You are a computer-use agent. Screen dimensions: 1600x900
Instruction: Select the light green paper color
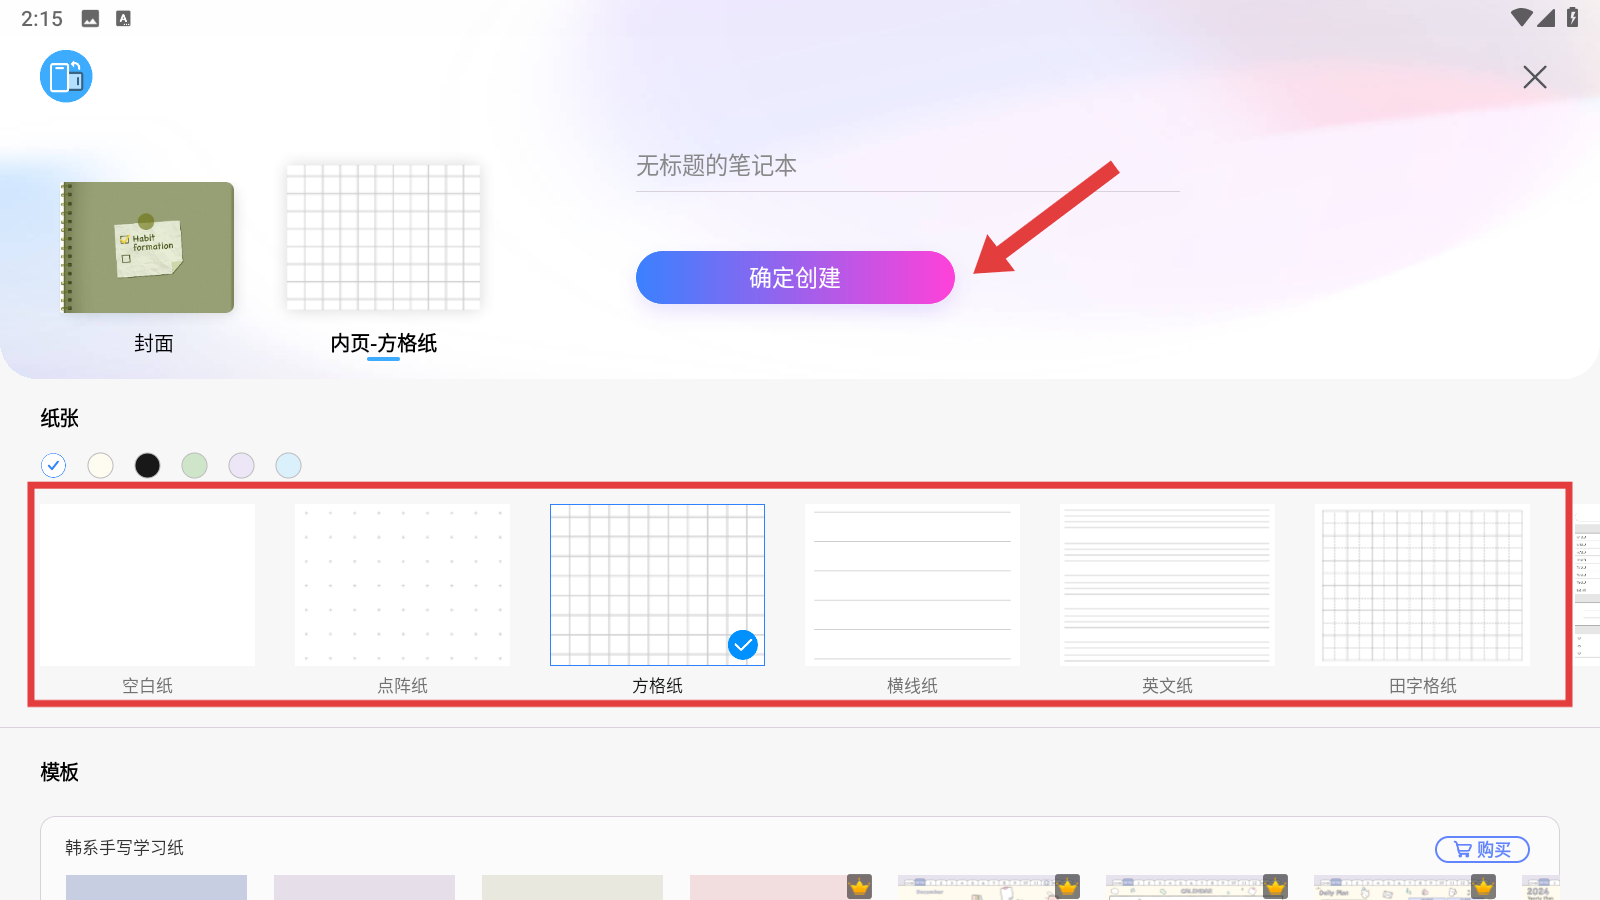click(x=195, y=465)
